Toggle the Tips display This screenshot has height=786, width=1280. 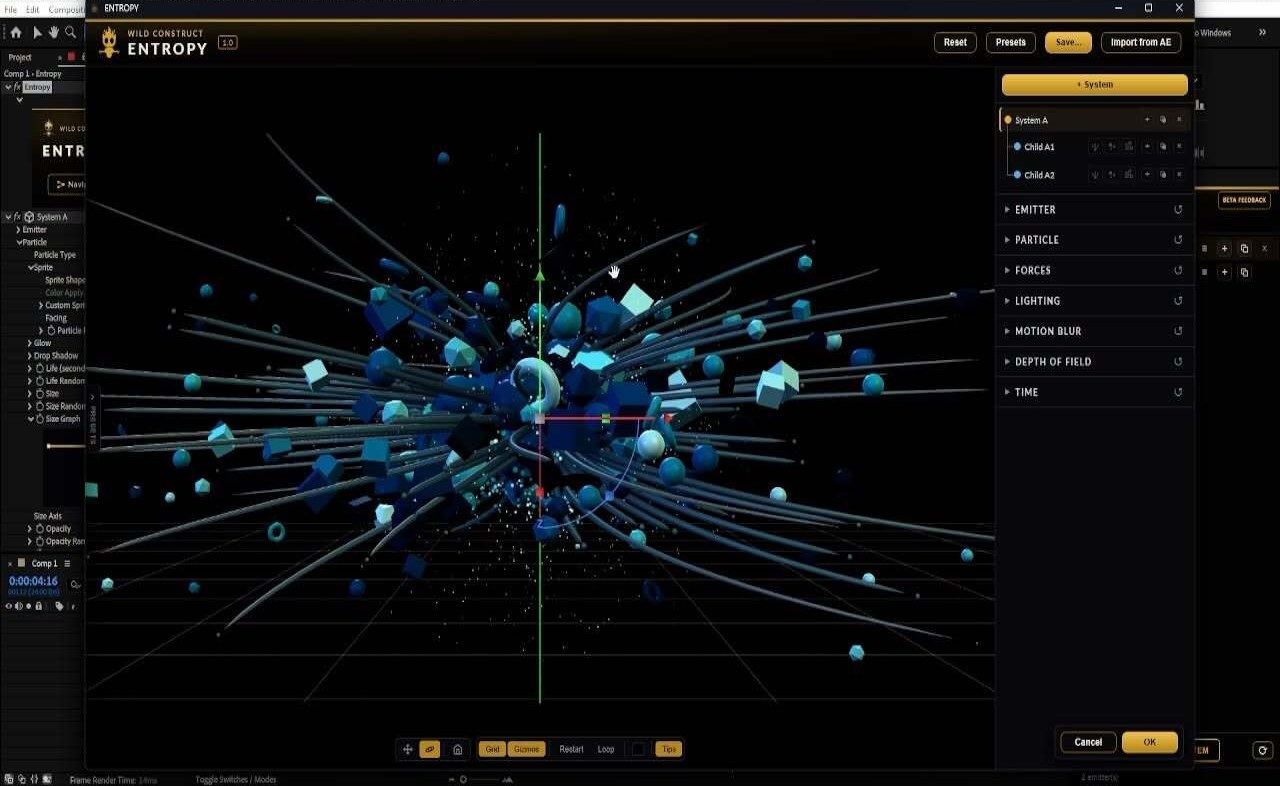click(669, 749)
